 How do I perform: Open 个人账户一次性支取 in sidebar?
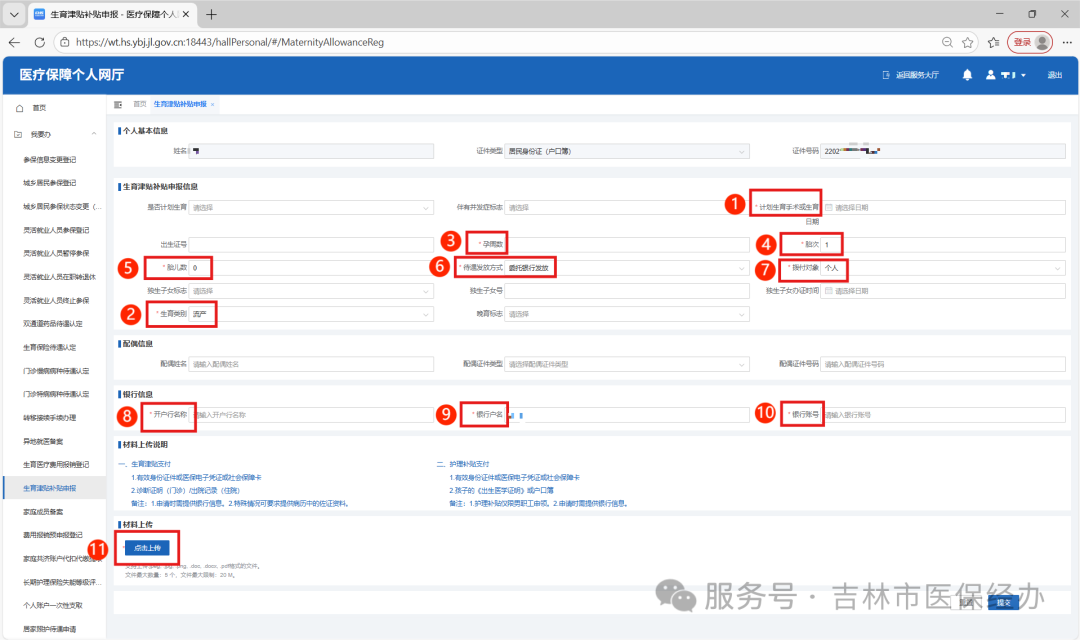pyautogui.click(x=53, y=606)
